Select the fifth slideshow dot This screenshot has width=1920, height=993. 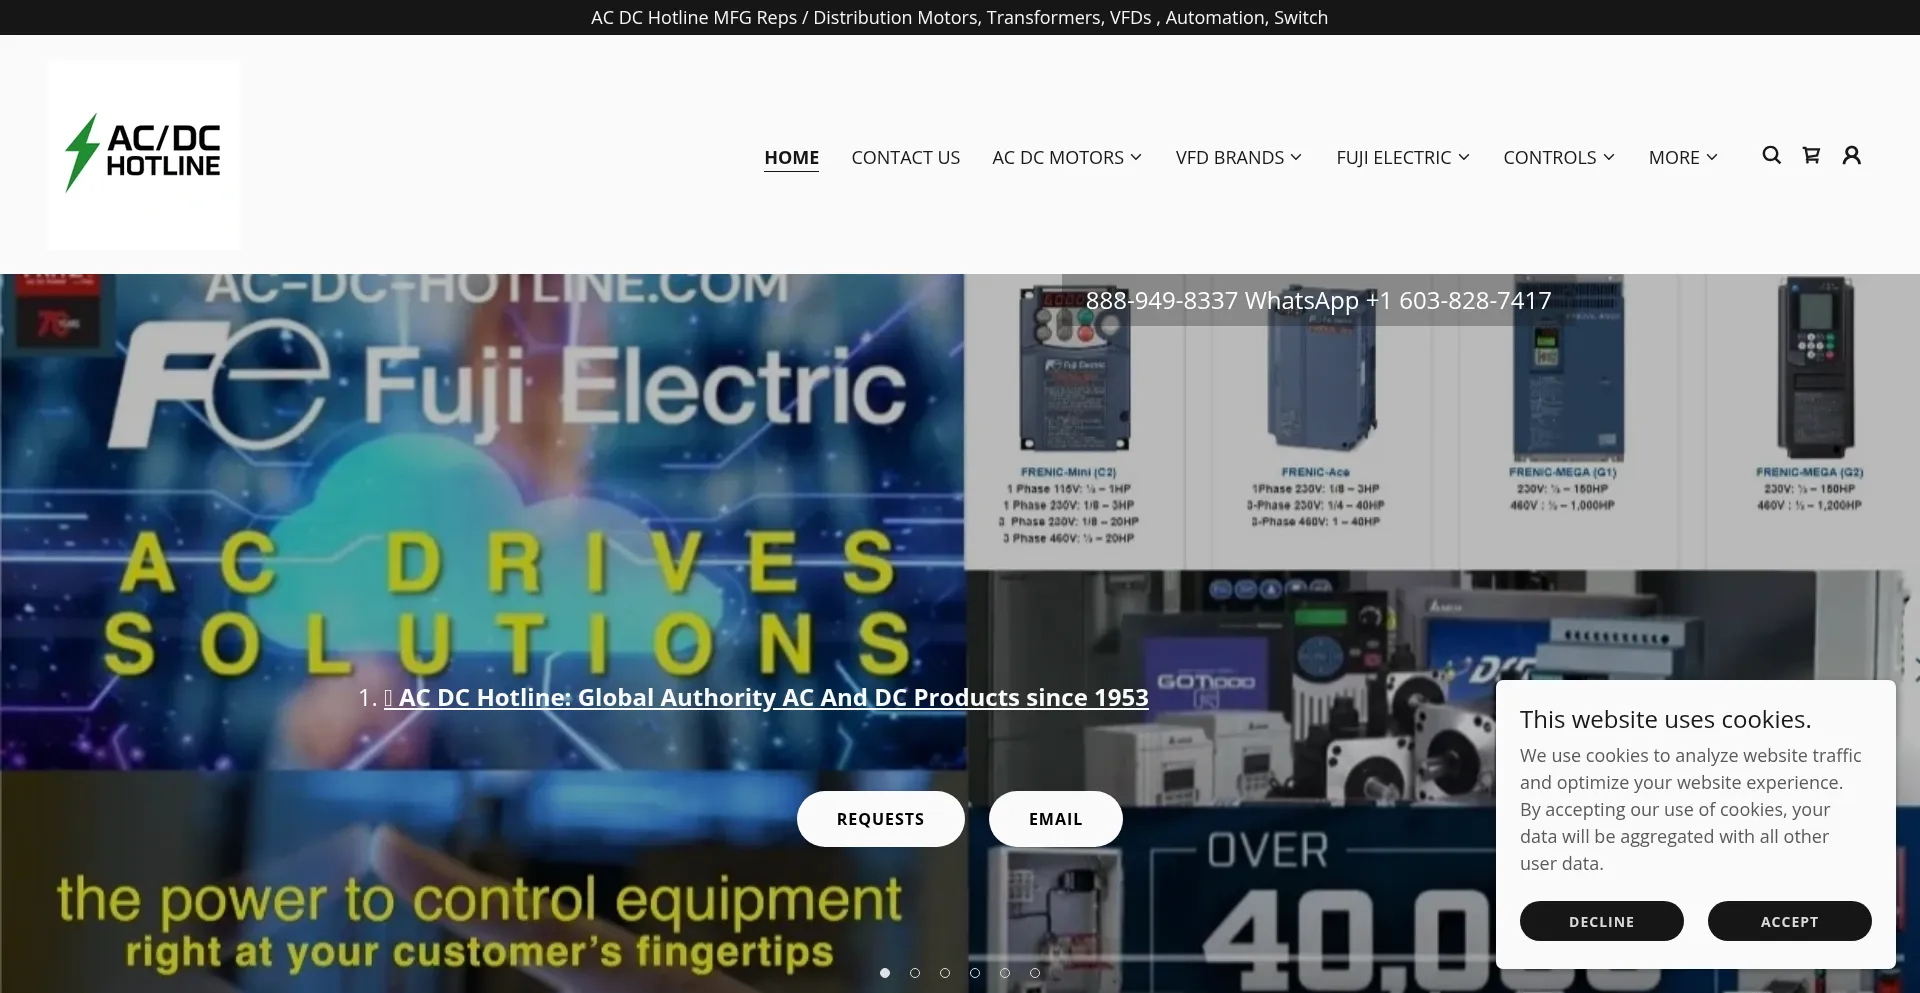click(x=1005, y=973)
